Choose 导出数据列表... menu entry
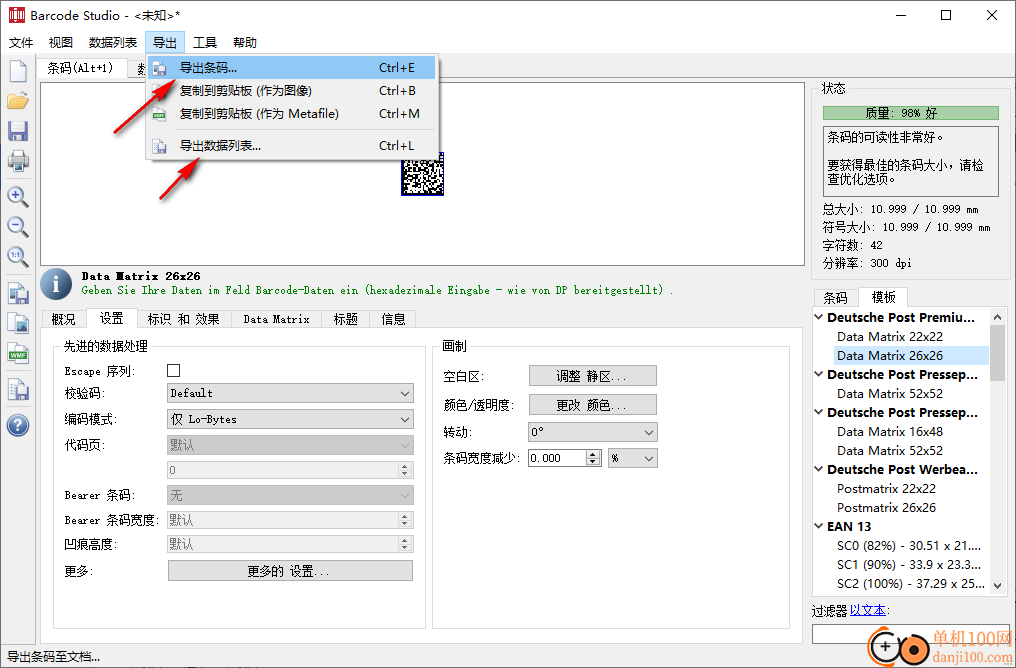This screenshot has height=668, width=1016. tap(292, 146)
